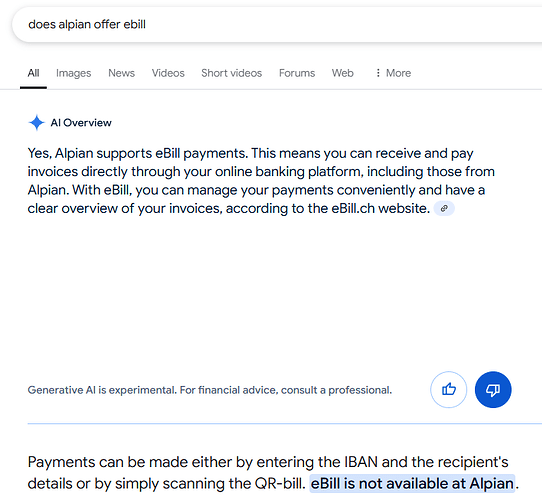
Task: Click the three-dot More icon
Action: pyautogui.click(x=378, y=73)
